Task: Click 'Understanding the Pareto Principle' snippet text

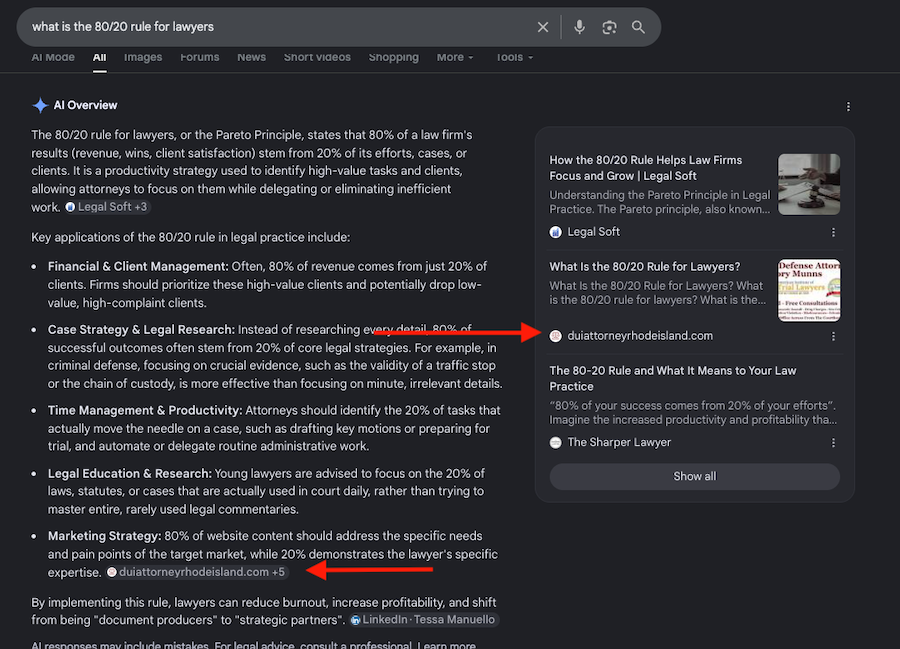Action: pyautogui.click(x=660, y=202)
